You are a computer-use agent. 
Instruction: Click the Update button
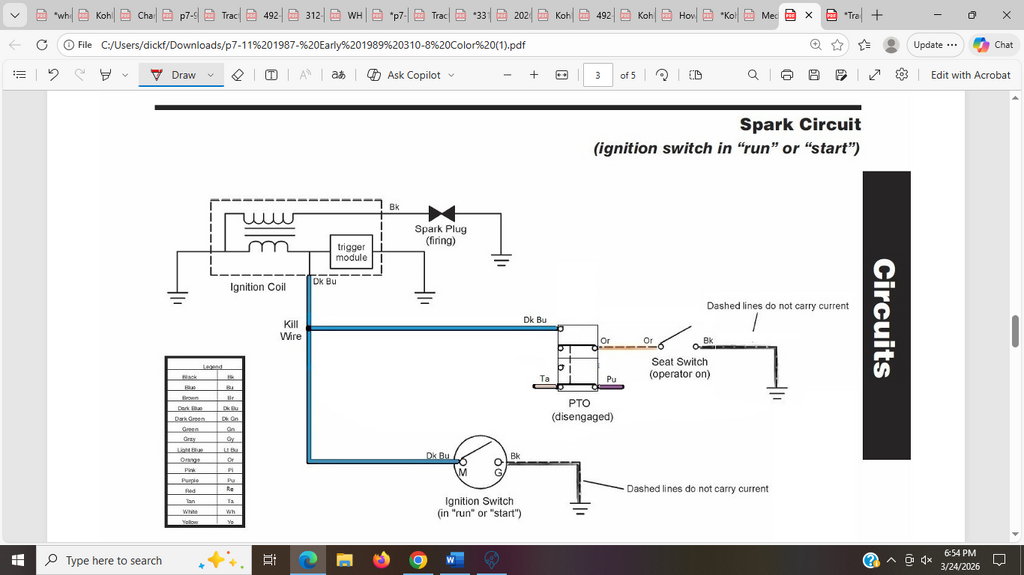coord(935,45)
